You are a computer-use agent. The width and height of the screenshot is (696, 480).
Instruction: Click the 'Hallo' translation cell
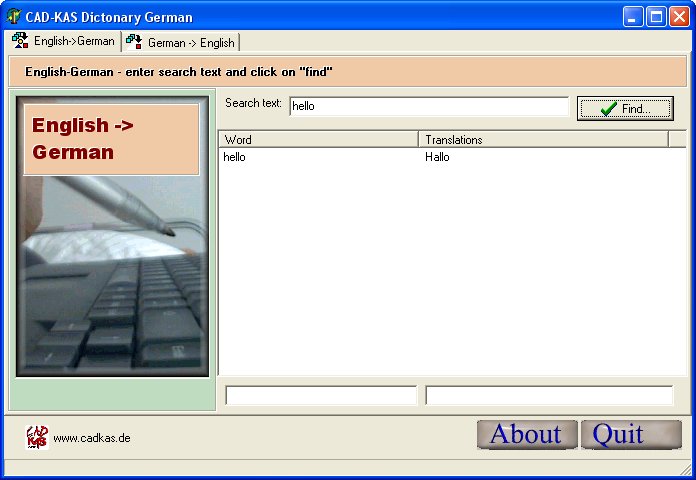click(437, 157)
